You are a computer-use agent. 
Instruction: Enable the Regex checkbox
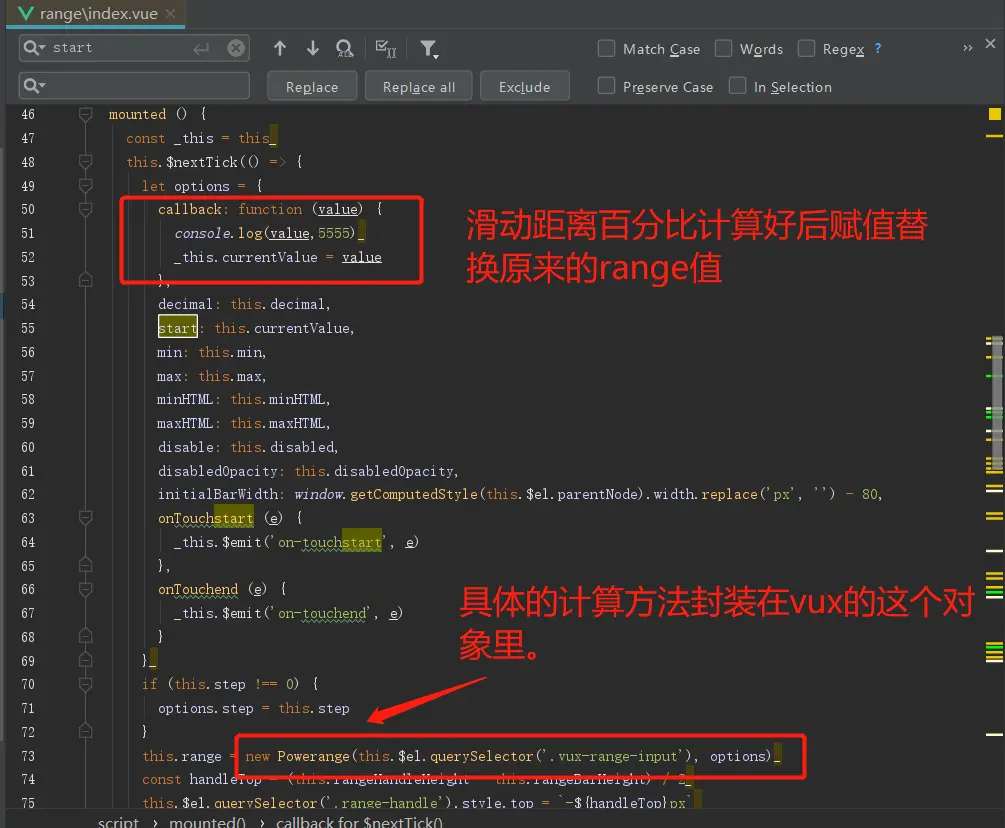(x=806, y=48)
